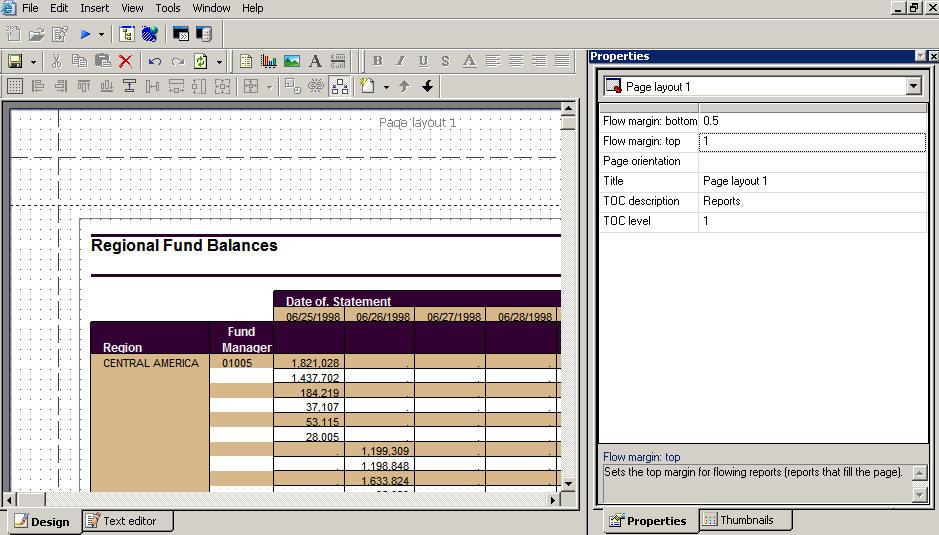Click the Paste clipboard icon

coord(102,61)
